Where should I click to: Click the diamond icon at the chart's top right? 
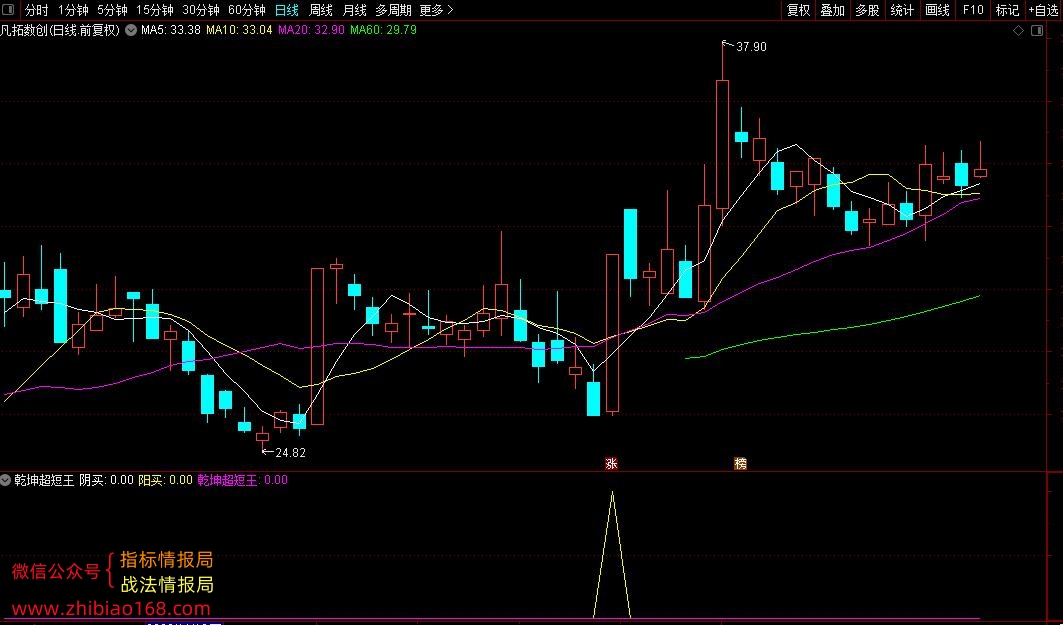point(1018,31)
